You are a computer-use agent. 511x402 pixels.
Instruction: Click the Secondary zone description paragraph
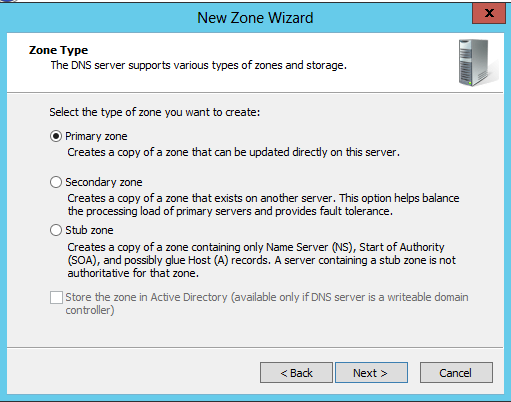[x=263, y=205]
